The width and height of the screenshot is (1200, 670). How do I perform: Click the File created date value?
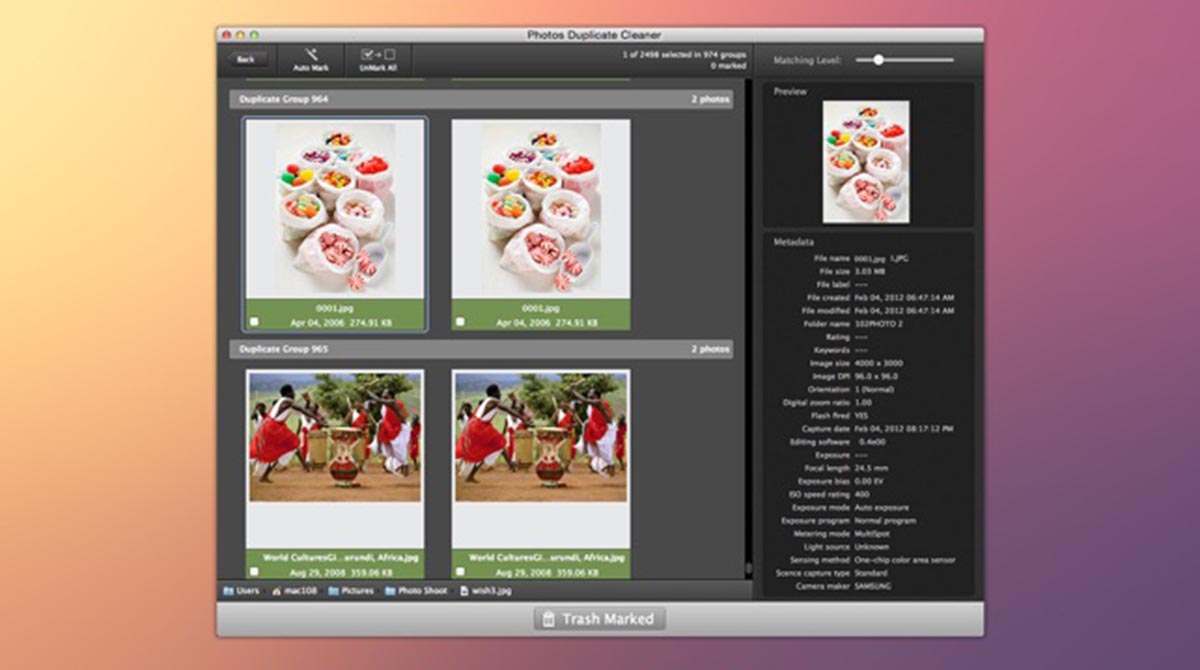pyautogui.click(x=903, y=297)
